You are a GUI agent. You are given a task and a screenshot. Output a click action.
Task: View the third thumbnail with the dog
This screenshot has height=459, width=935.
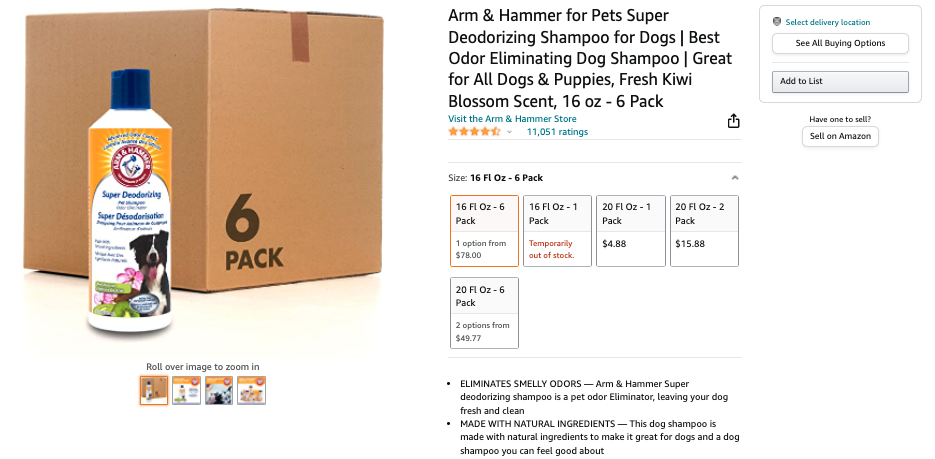click(219, 390)
